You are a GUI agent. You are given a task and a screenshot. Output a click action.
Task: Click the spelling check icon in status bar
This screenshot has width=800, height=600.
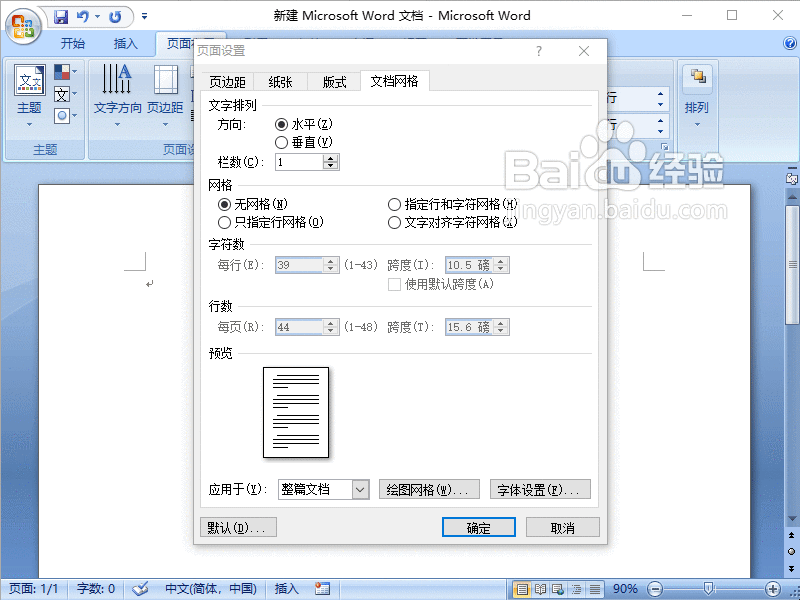[141, 588]
